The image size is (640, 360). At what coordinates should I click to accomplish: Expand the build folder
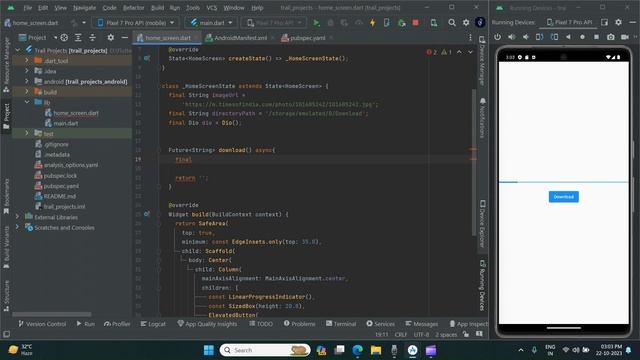(x=27, y=92)
